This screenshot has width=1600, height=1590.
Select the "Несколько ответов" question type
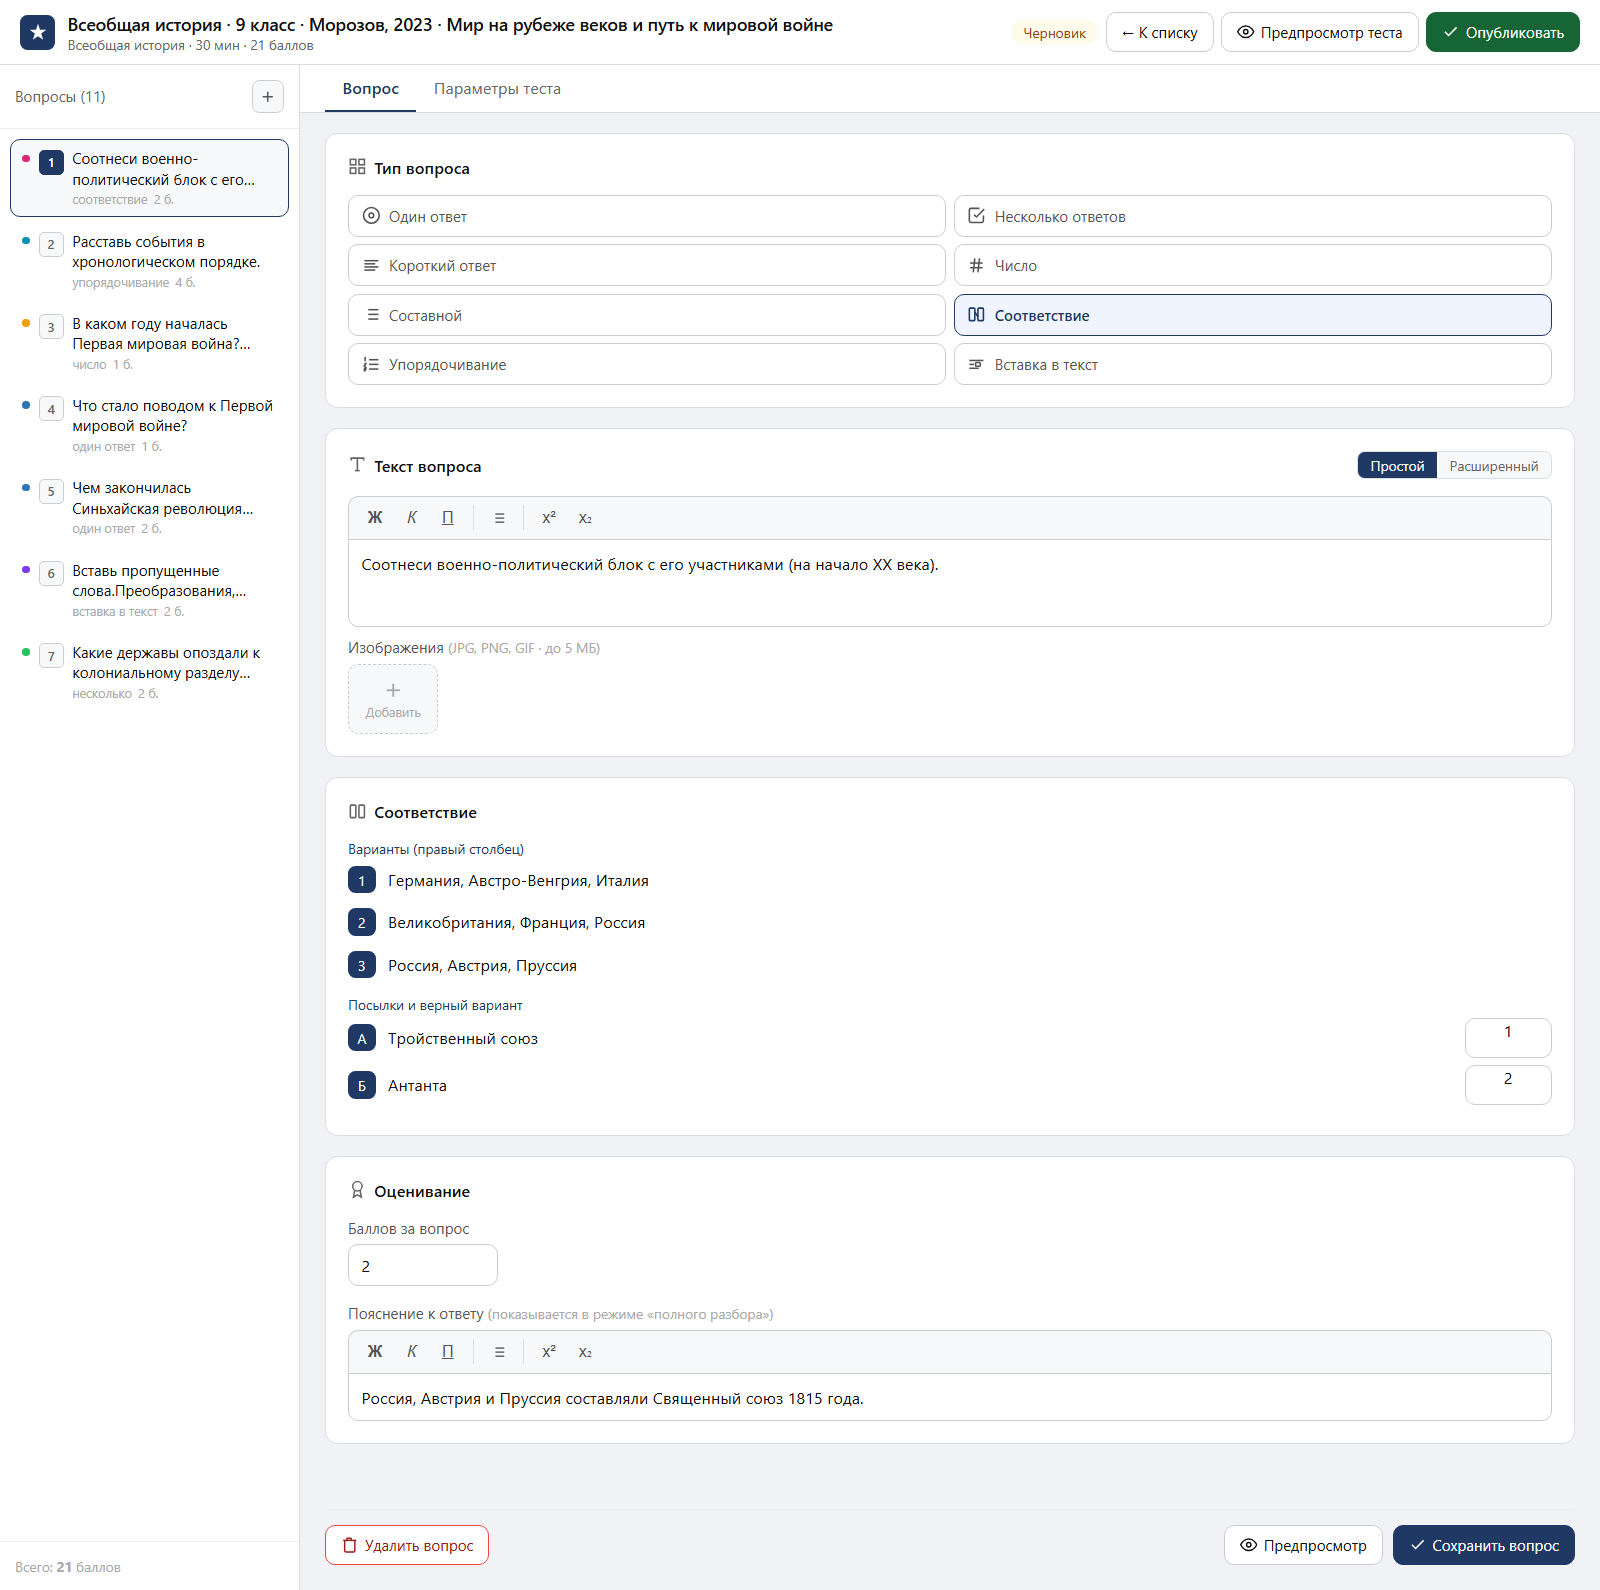click(1253, 216)
